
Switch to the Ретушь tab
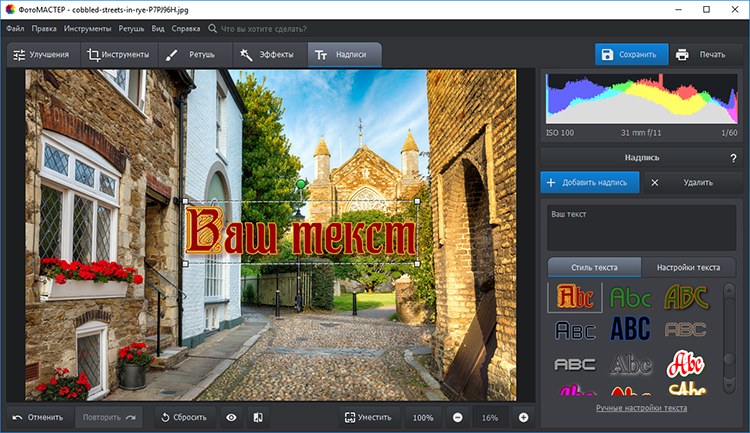tap(194, 55)
